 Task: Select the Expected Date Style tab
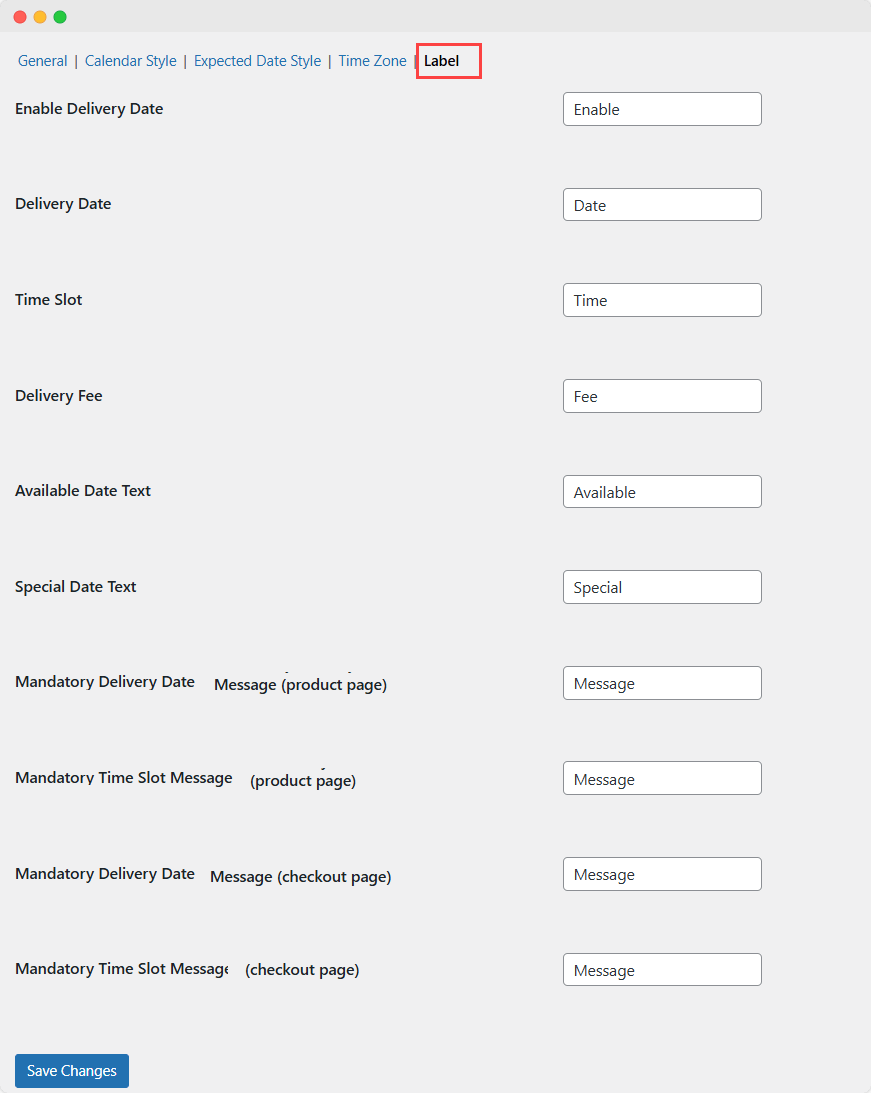click(257, 61)
